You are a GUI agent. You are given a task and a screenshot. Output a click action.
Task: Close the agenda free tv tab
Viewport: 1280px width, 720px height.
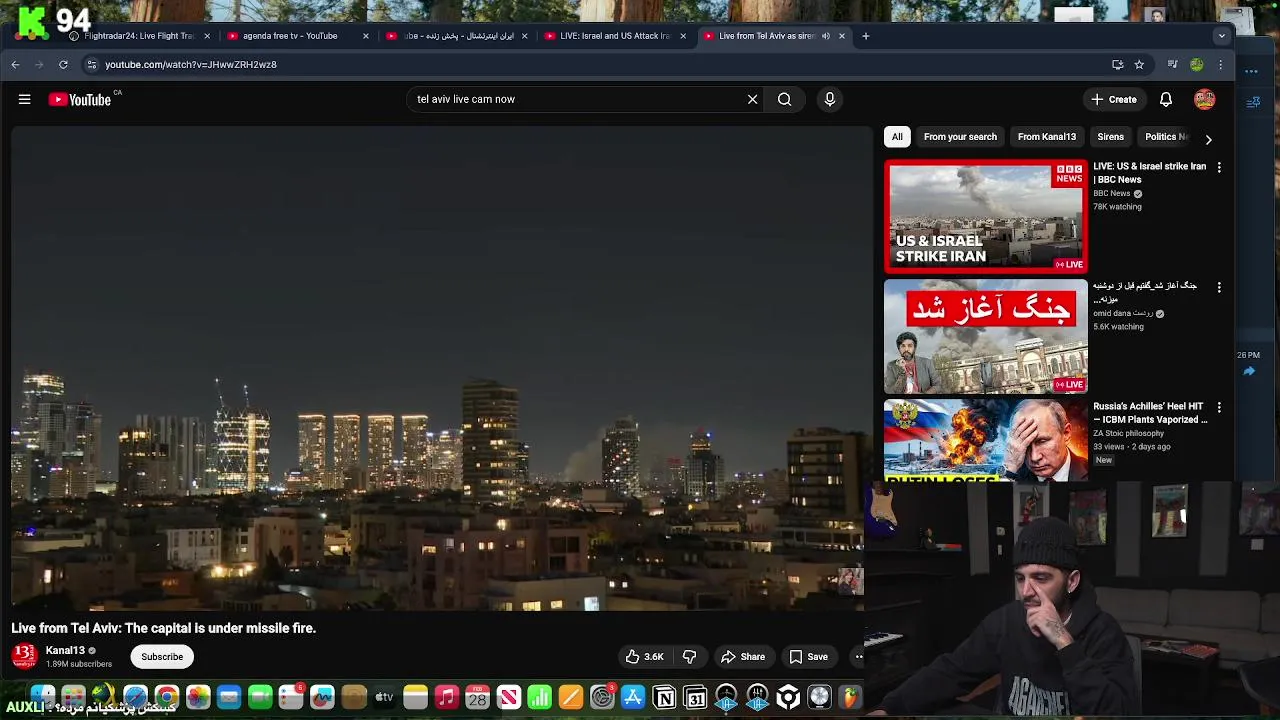coord(365,36)
